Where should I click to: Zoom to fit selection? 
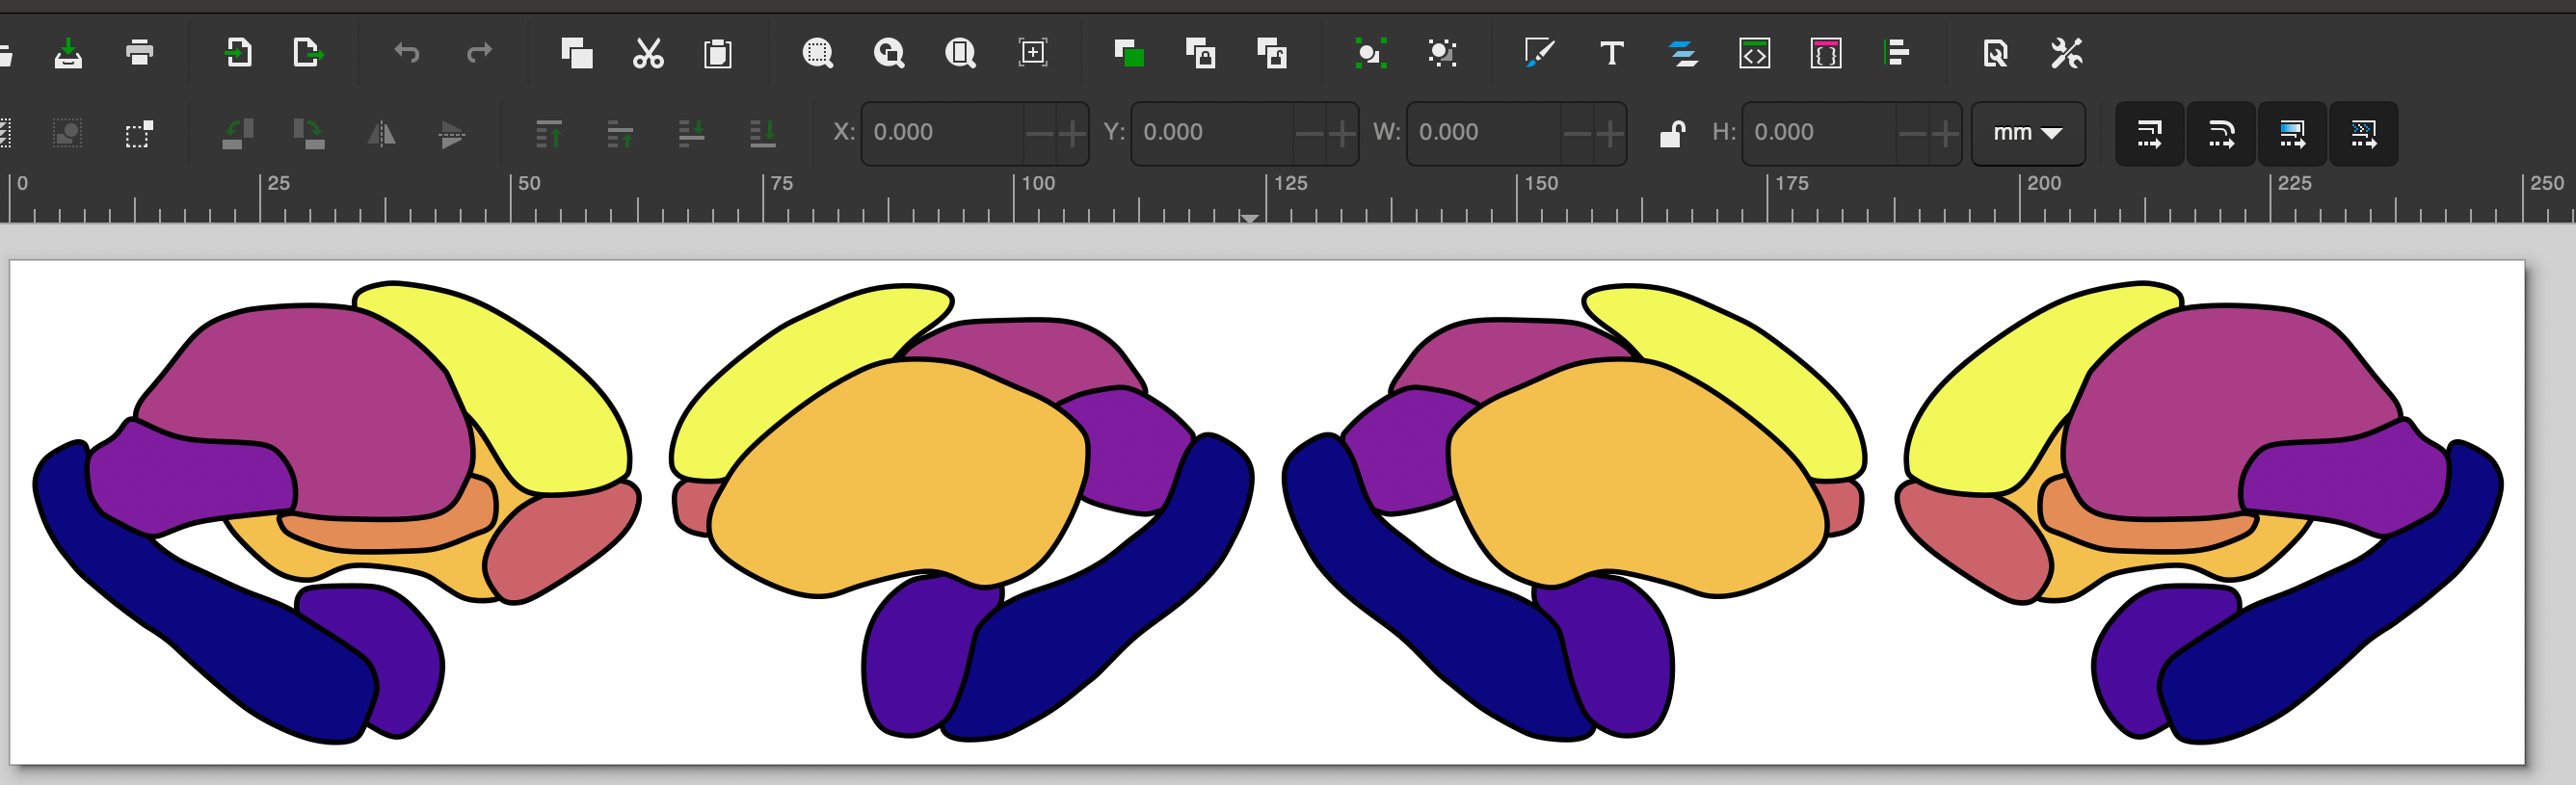coord(818,53)
